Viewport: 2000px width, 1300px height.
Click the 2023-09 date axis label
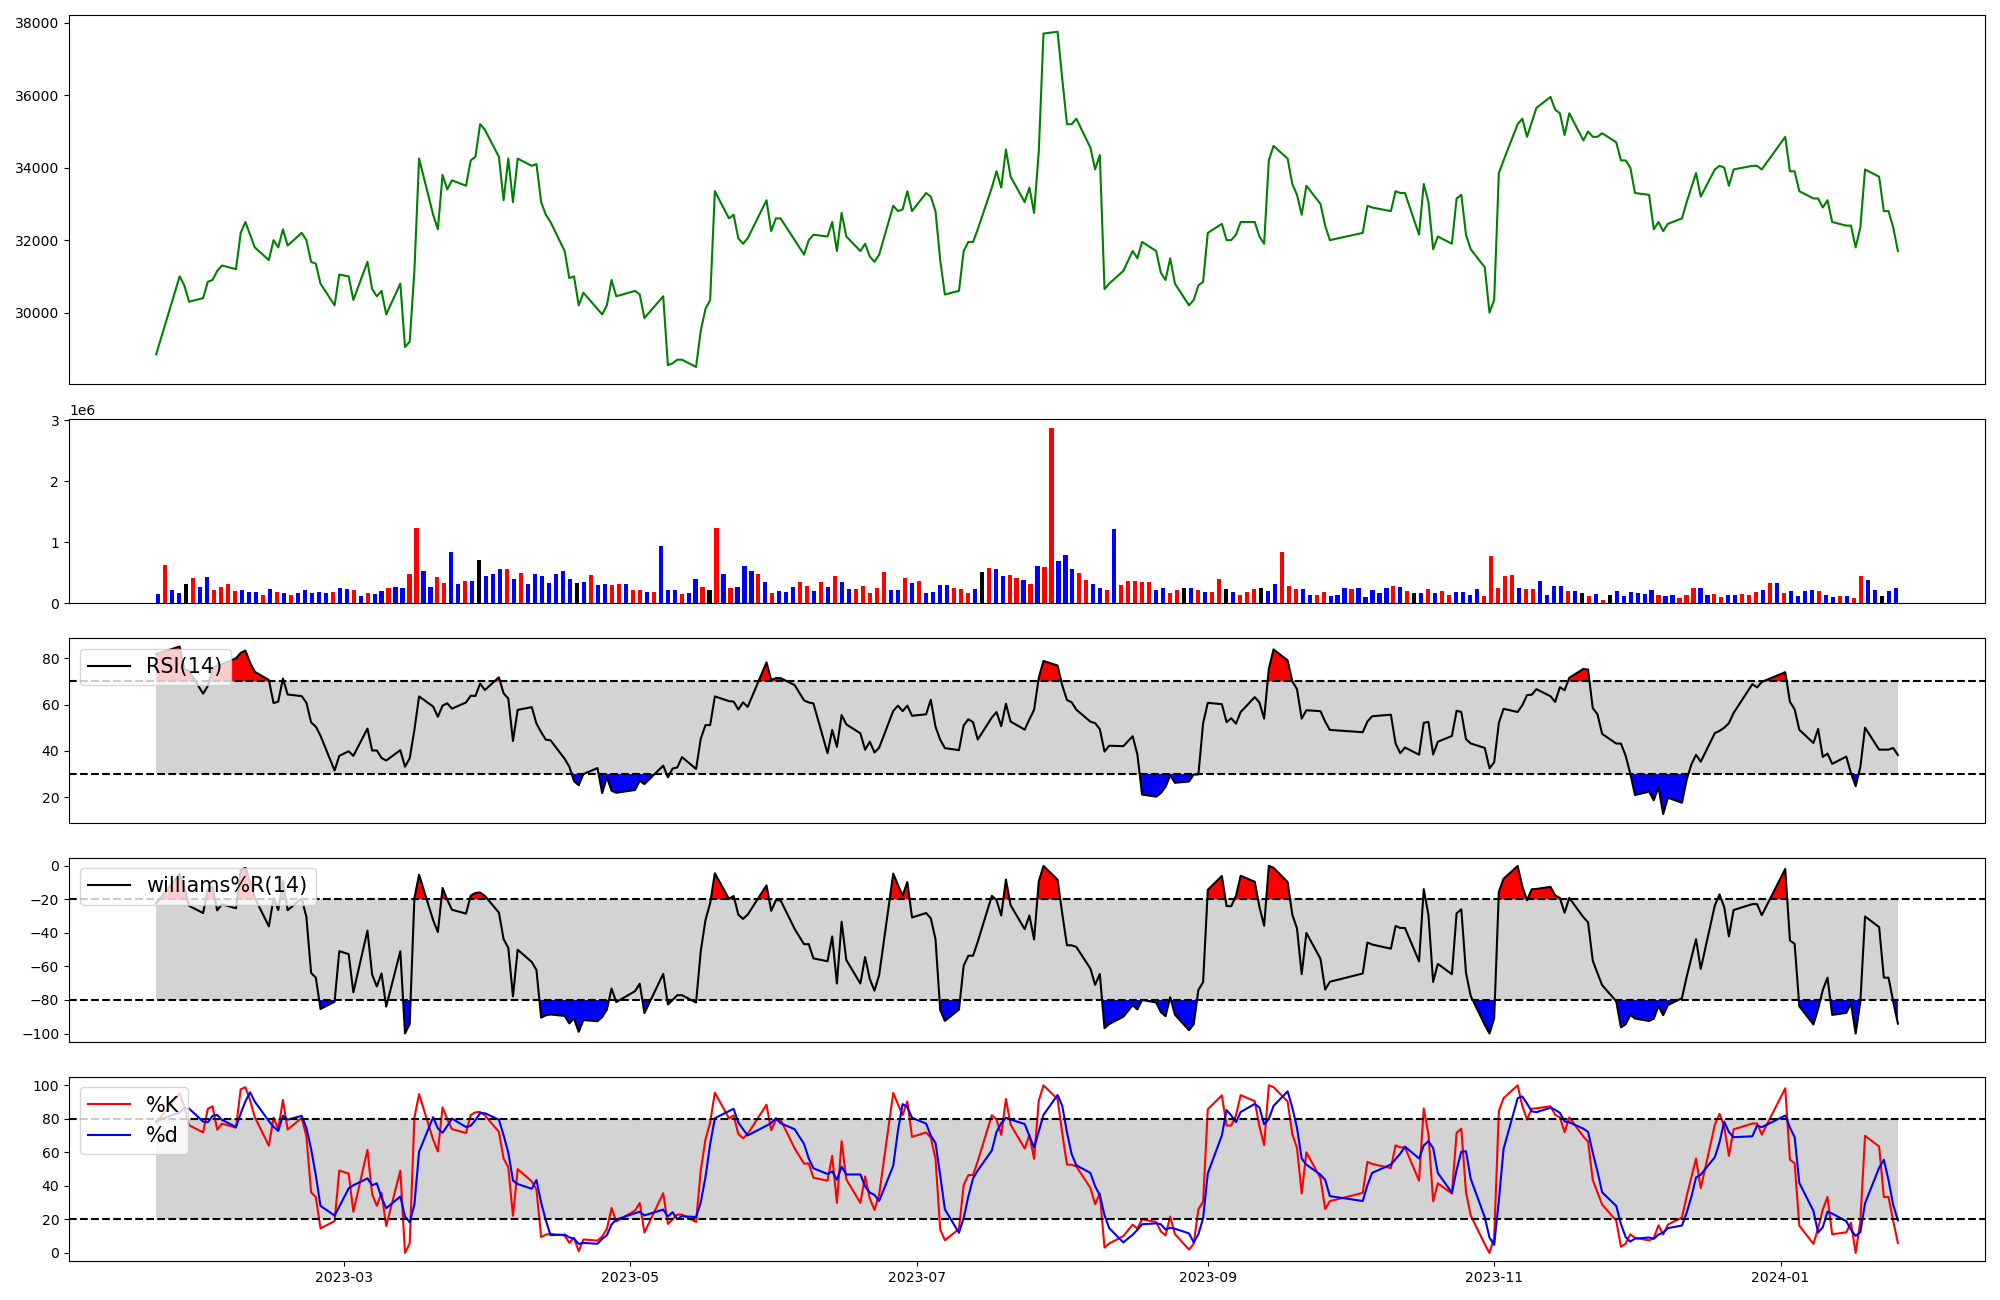(1208, 1276)
